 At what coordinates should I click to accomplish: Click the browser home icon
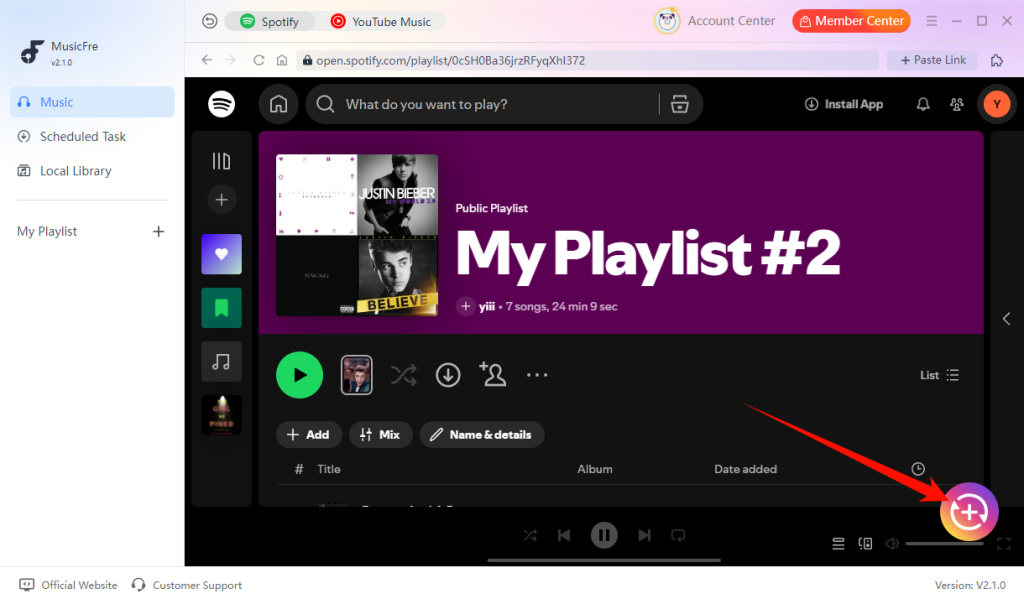click(x=281, y=60)
